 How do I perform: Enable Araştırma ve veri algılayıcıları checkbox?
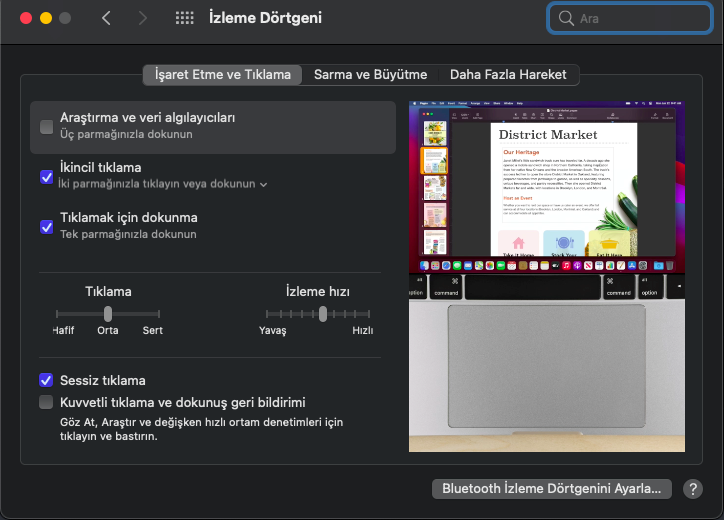tap(46, 126)
